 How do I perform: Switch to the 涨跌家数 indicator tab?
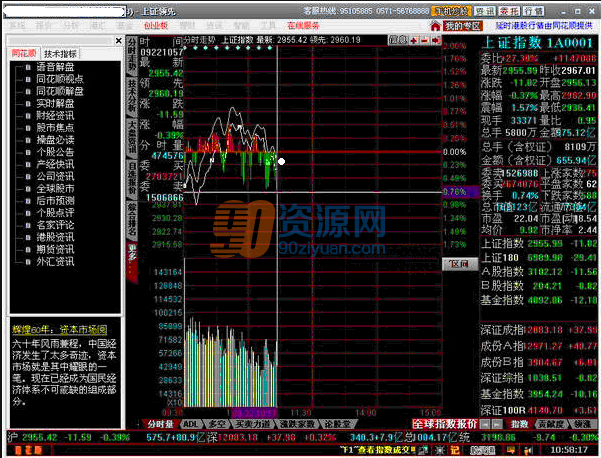pos(297,424)
